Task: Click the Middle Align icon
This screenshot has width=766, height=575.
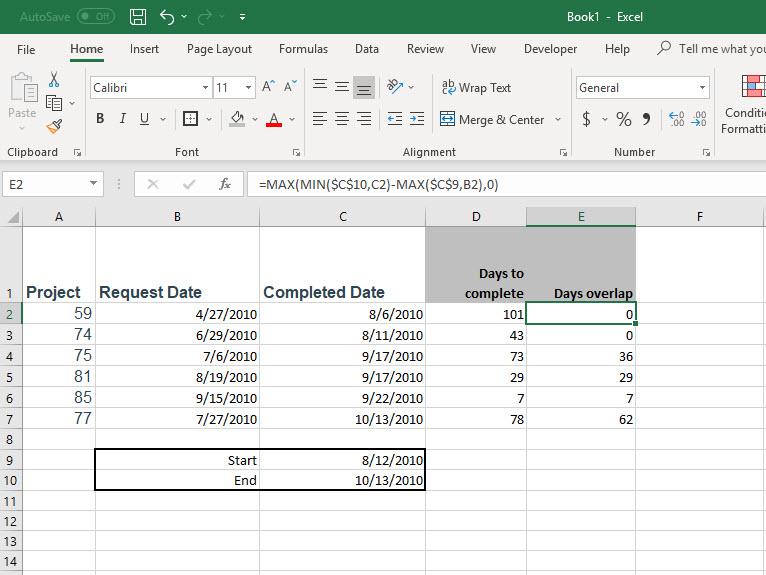Action: 342,87
